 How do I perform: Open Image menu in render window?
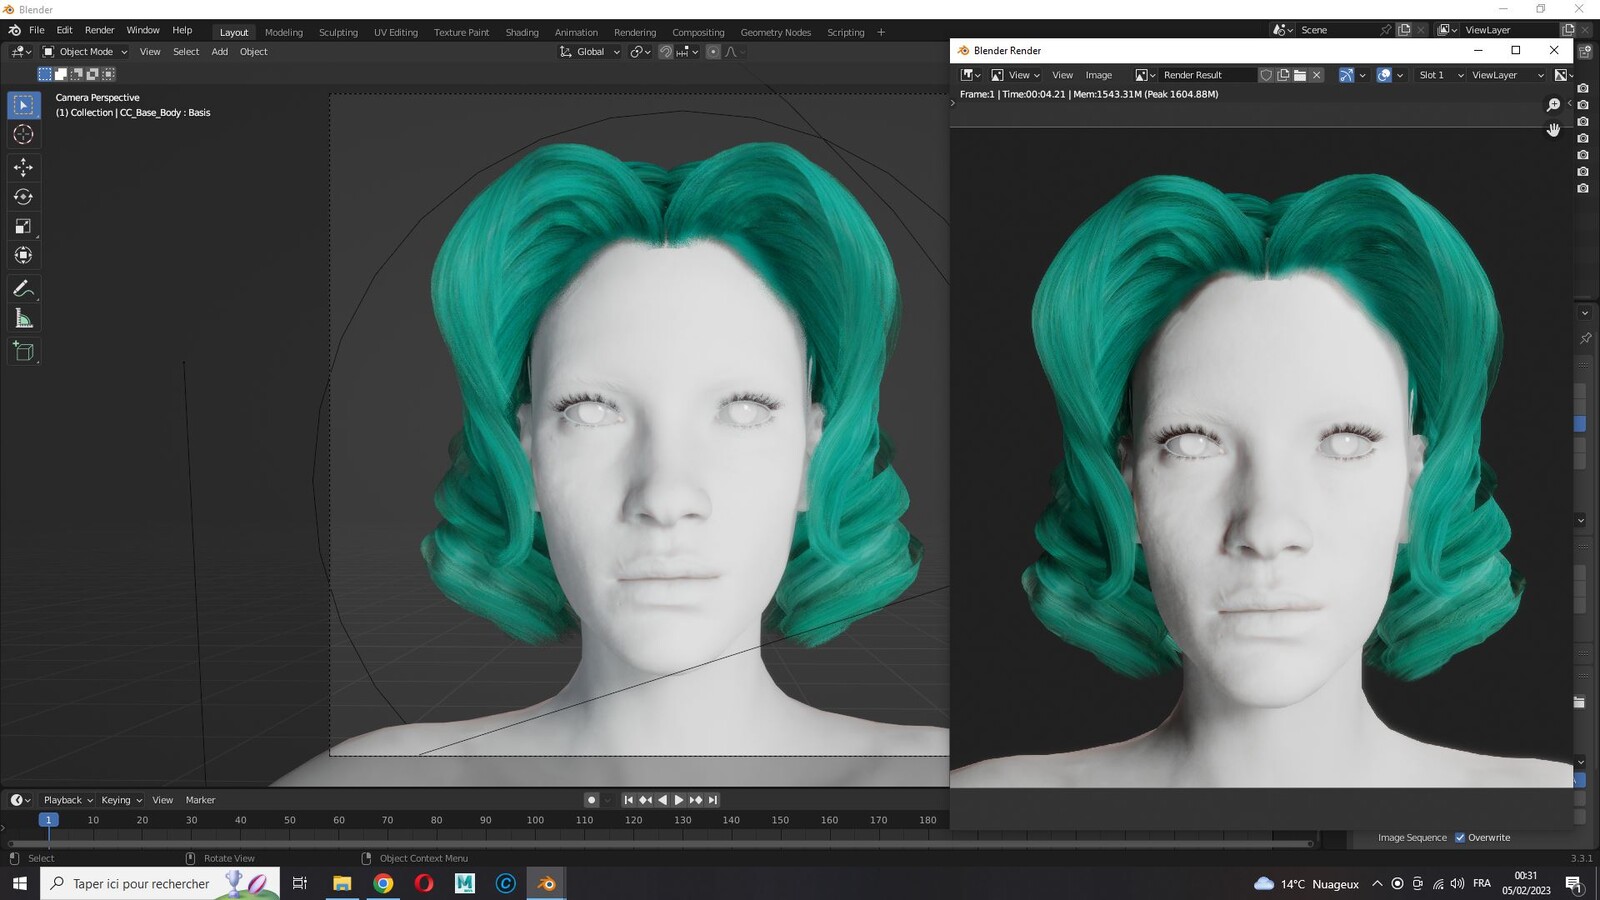[x=1098, y=75]
